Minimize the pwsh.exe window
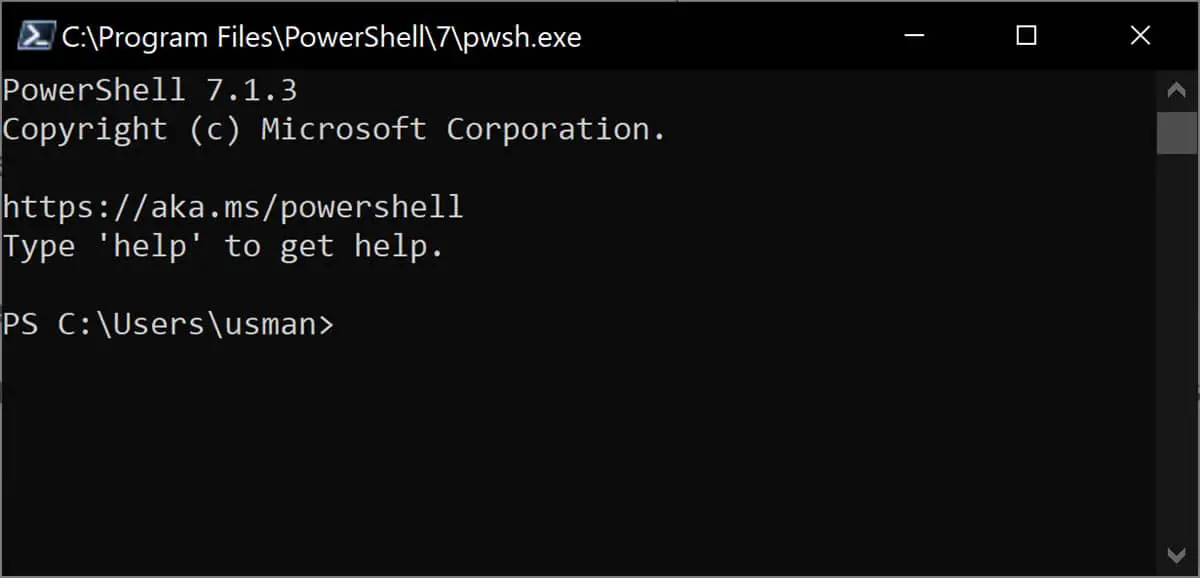This screenshot has width=1200, height=578. coord(913,36)
